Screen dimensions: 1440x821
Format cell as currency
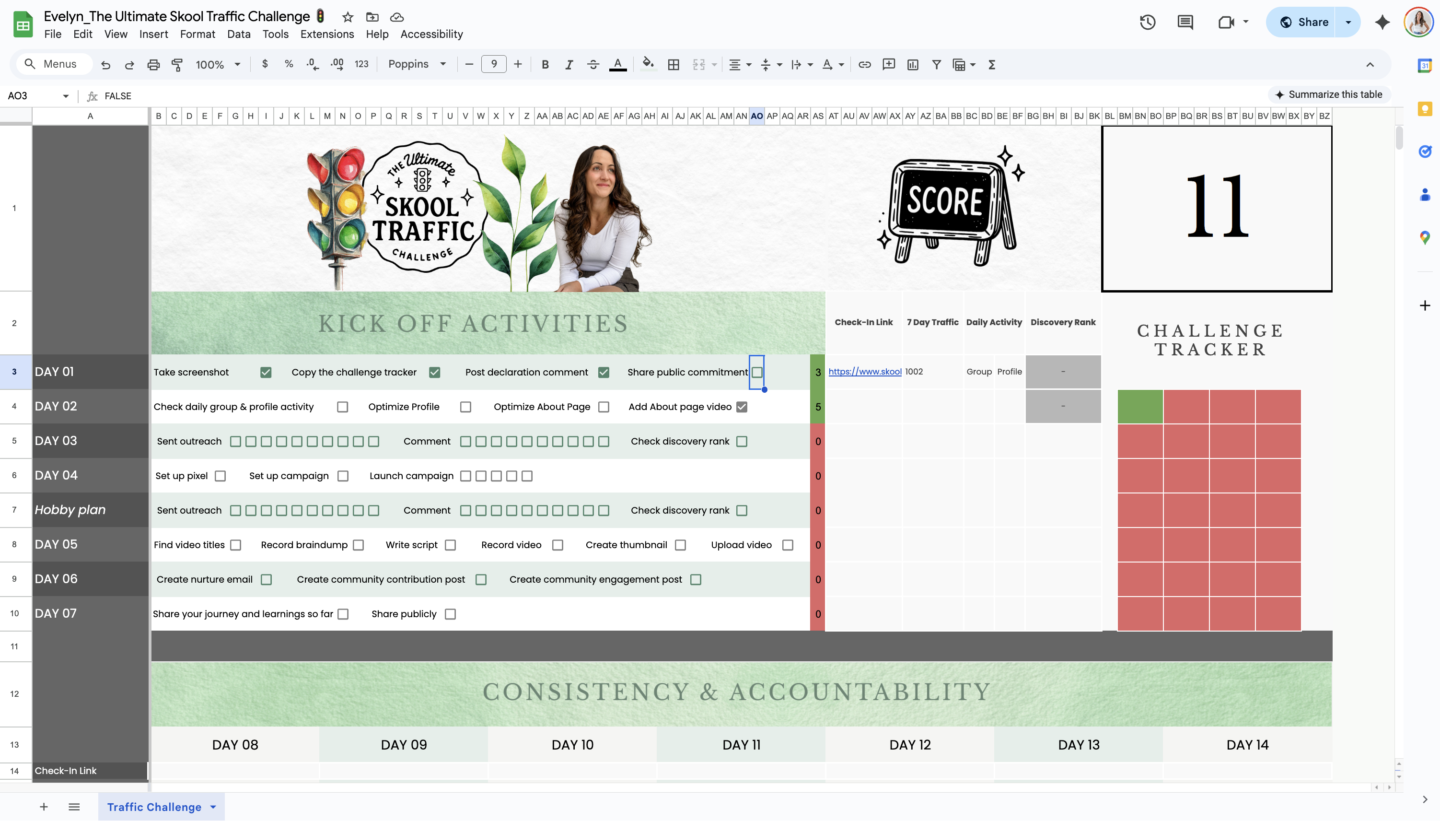click(x=264, y=64)
